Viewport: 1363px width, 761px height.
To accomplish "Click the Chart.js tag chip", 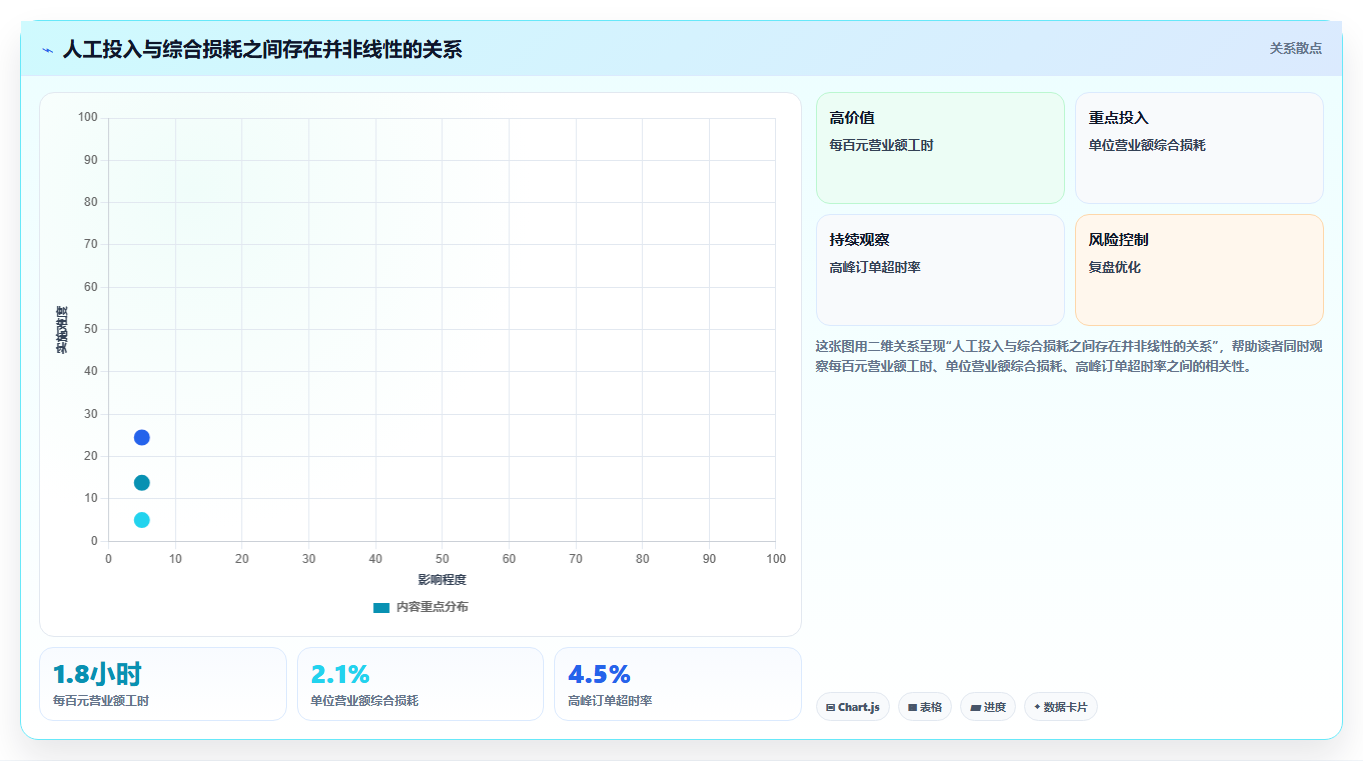I will [853, 707].
